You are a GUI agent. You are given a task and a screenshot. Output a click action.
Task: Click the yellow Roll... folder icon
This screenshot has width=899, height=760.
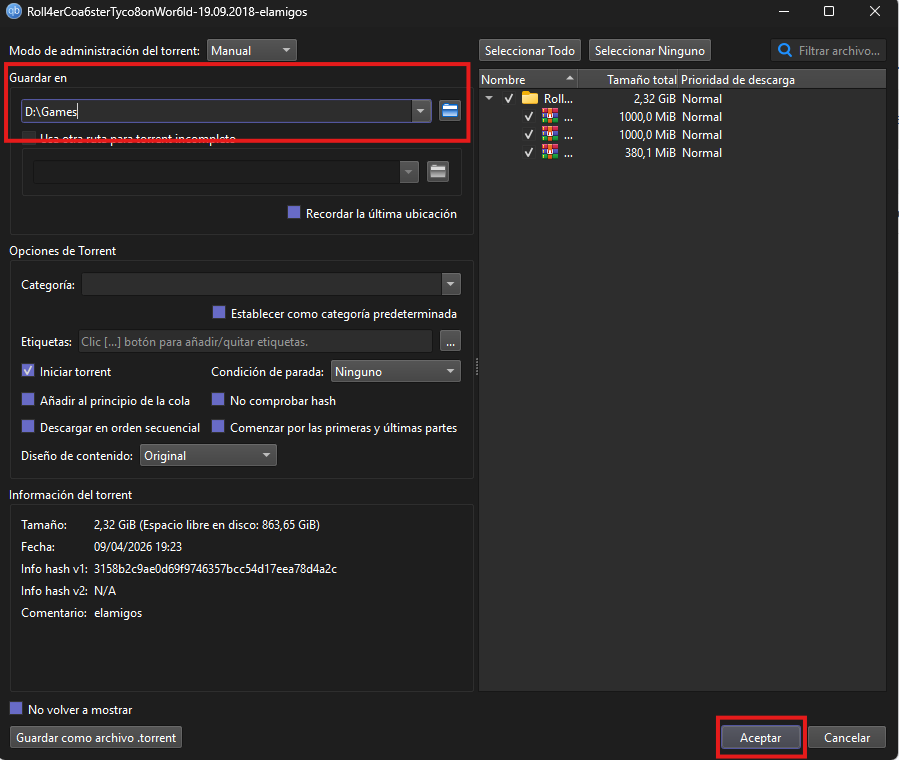click(530, 98)
